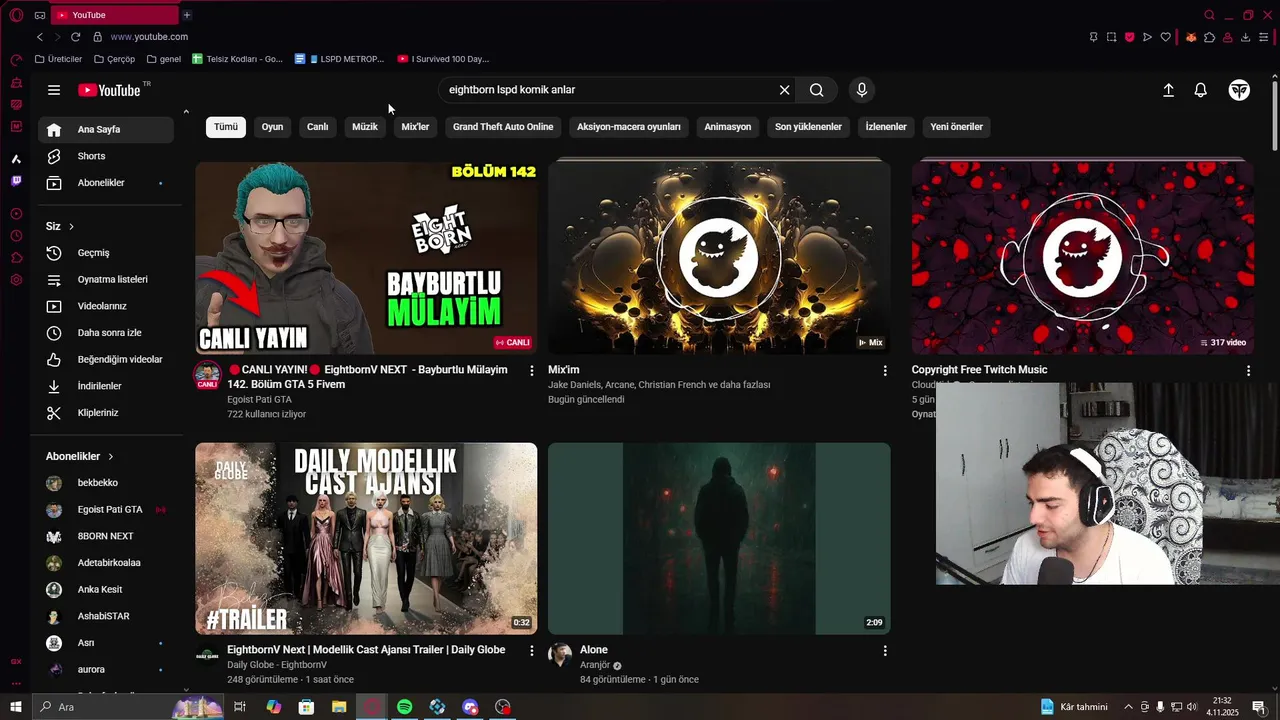Select the Oyun filter chip

(x=272, y=127)
